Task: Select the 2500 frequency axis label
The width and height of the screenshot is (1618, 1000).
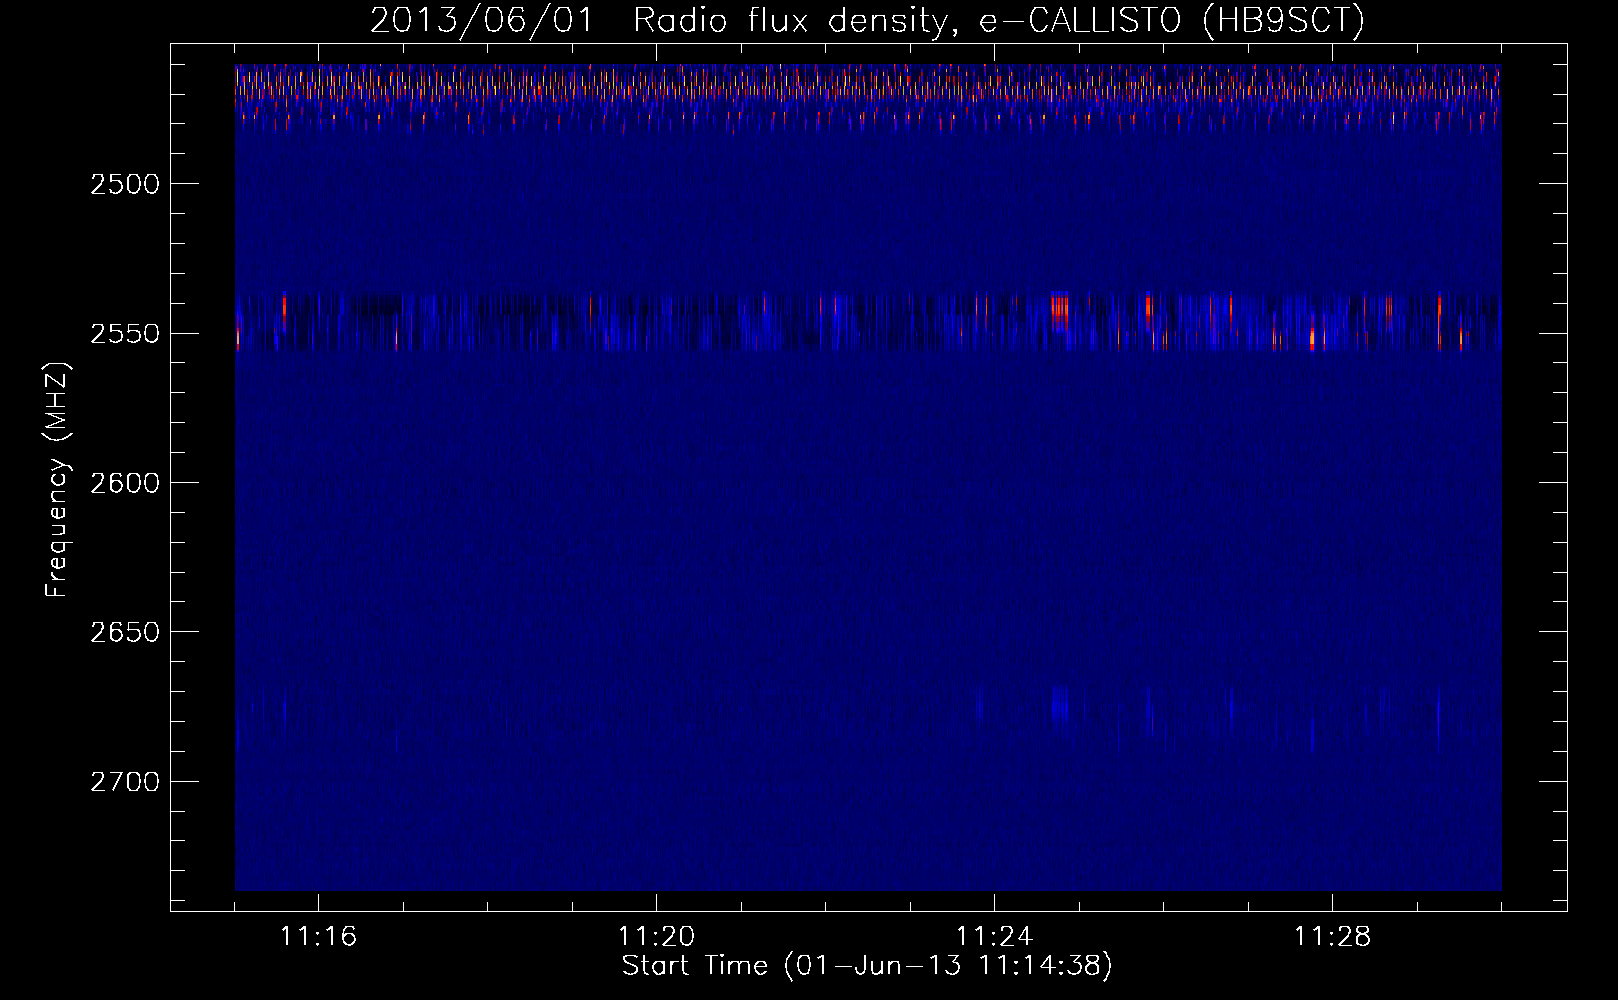Action: pos(124,184)
